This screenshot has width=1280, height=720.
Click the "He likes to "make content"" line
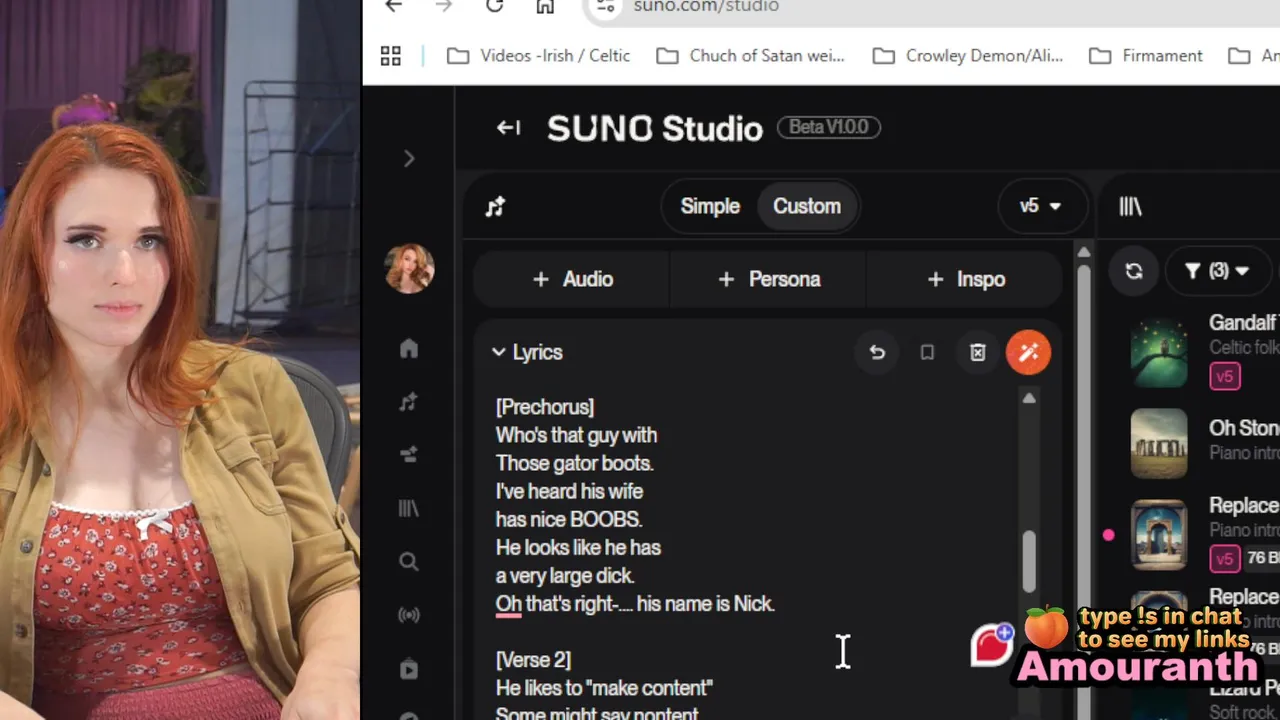coord(604,688)
